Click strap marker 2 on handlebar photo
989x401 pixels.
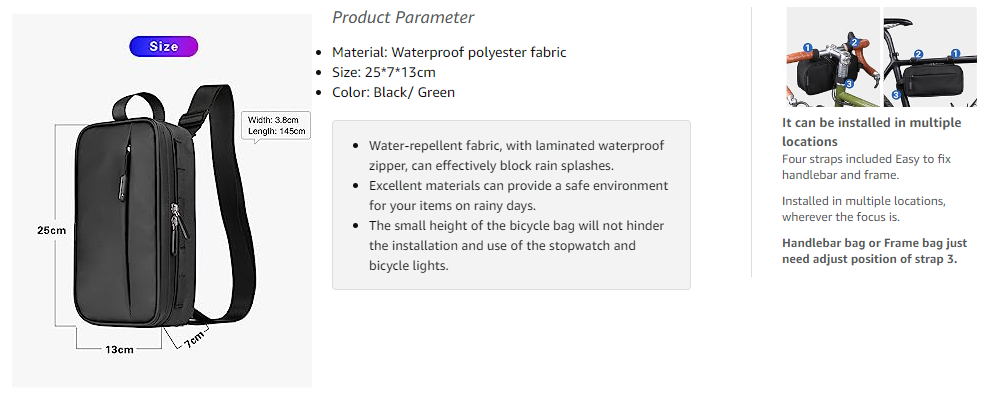click(855, 42)
